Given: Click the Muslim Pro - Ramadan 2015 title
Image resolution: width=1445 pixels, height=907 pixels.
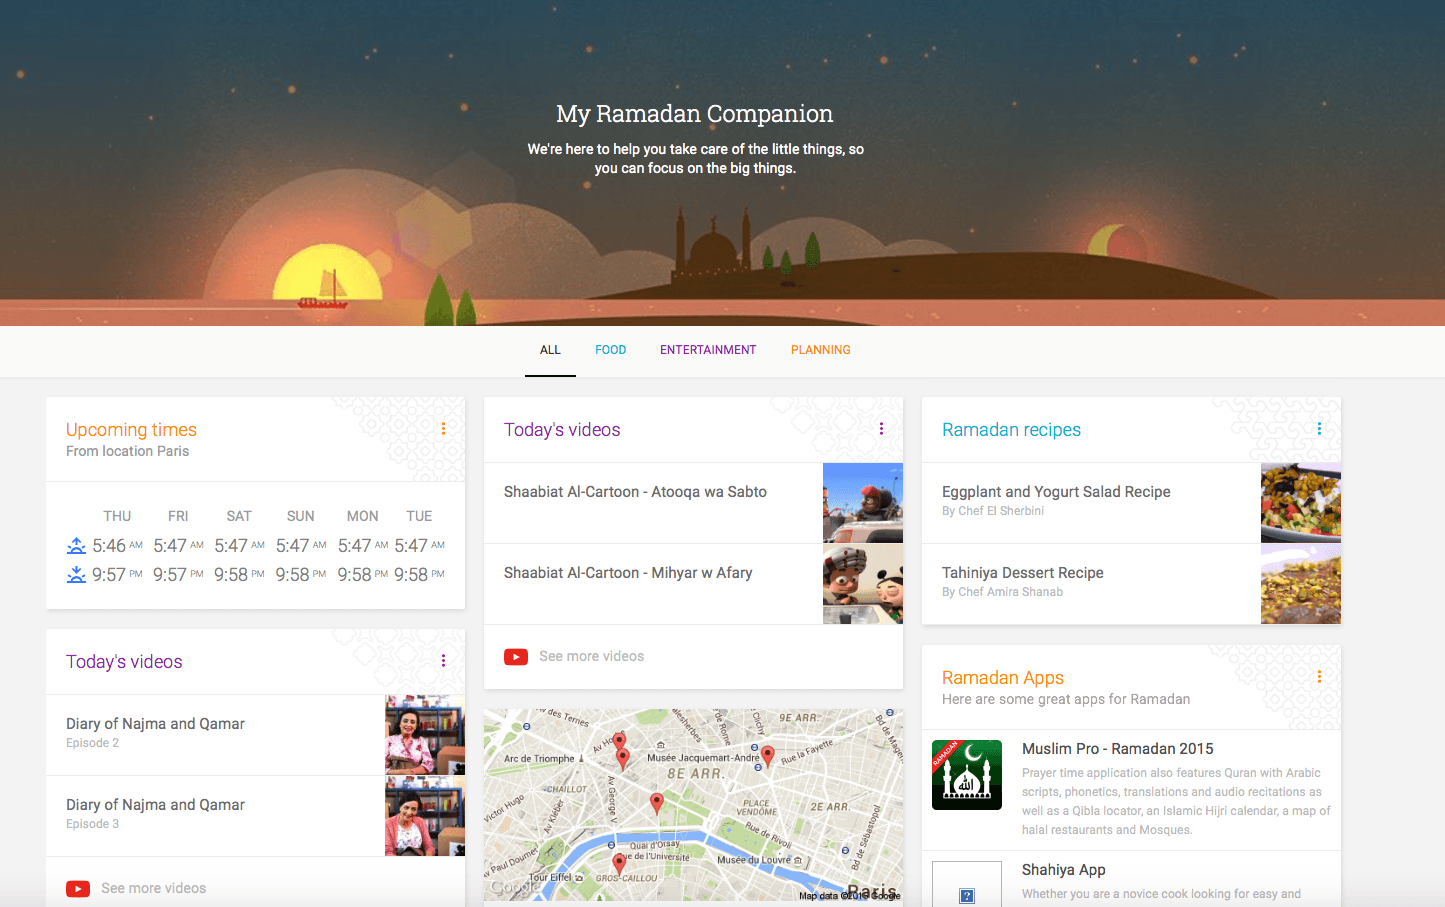Looking at the screenshot, I should tap(1117, 749).
